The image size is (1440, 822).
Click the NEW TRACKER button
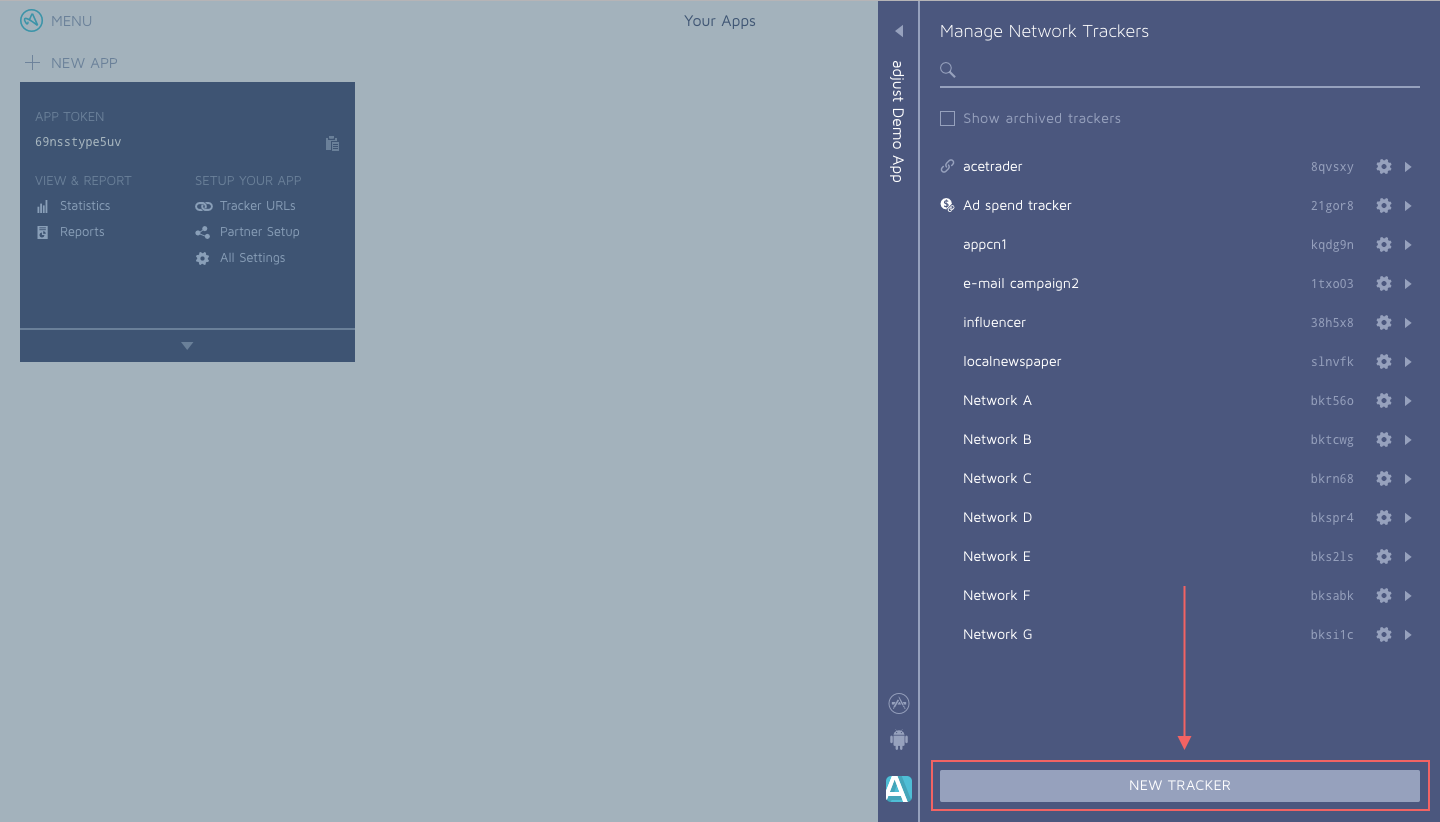click(1180, 786)
